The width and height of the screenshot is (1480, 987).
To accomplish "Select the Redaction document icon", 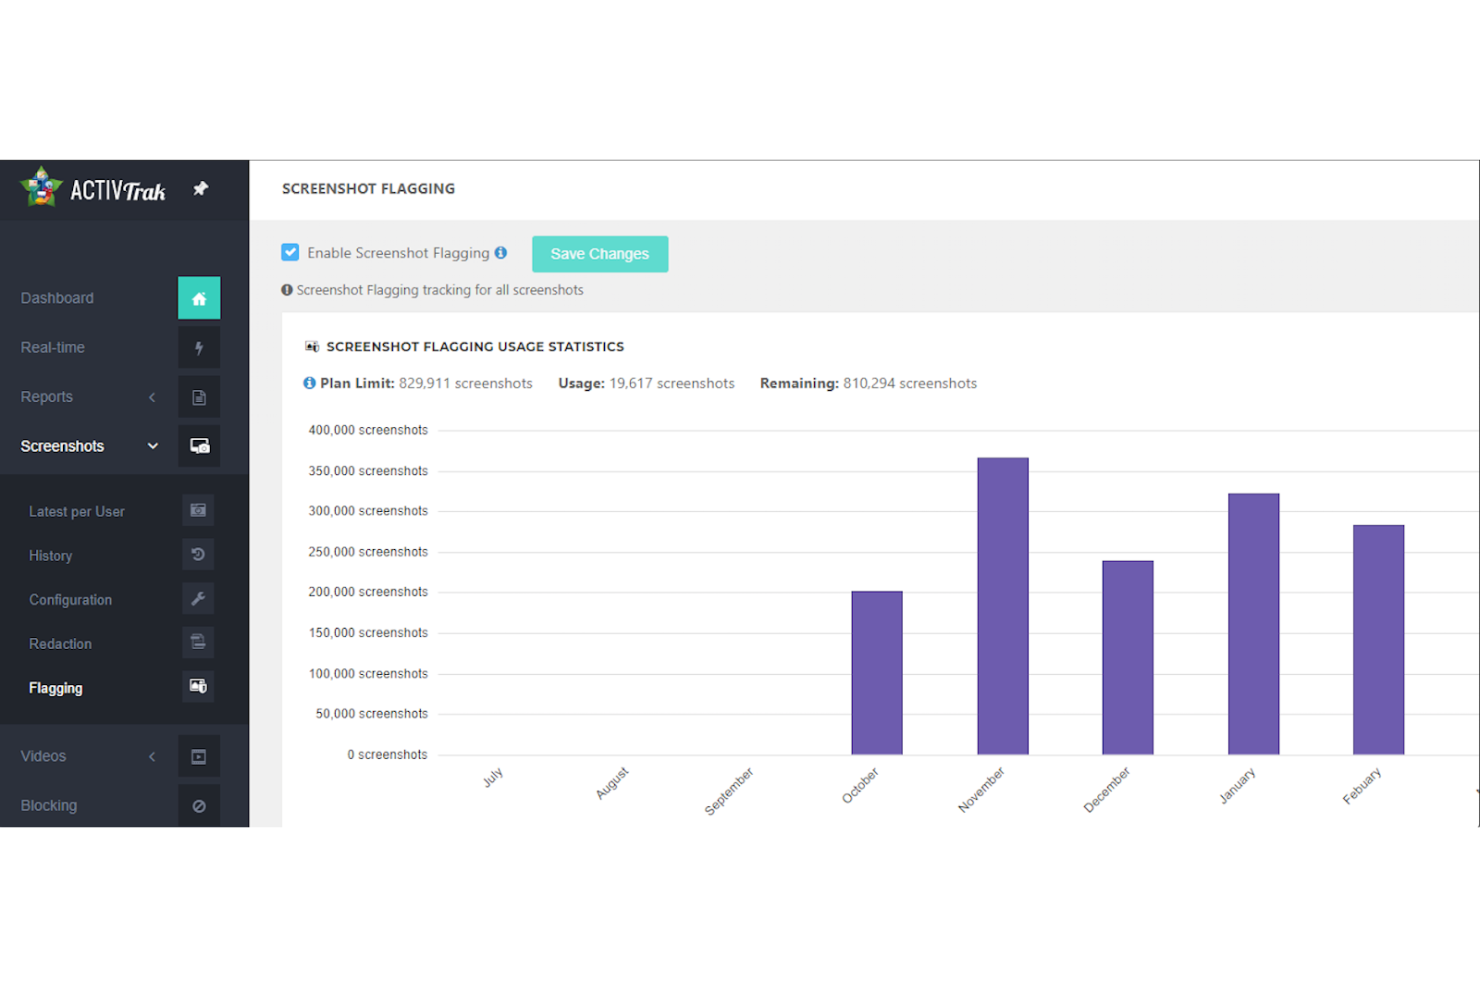I will click(198, 642).
